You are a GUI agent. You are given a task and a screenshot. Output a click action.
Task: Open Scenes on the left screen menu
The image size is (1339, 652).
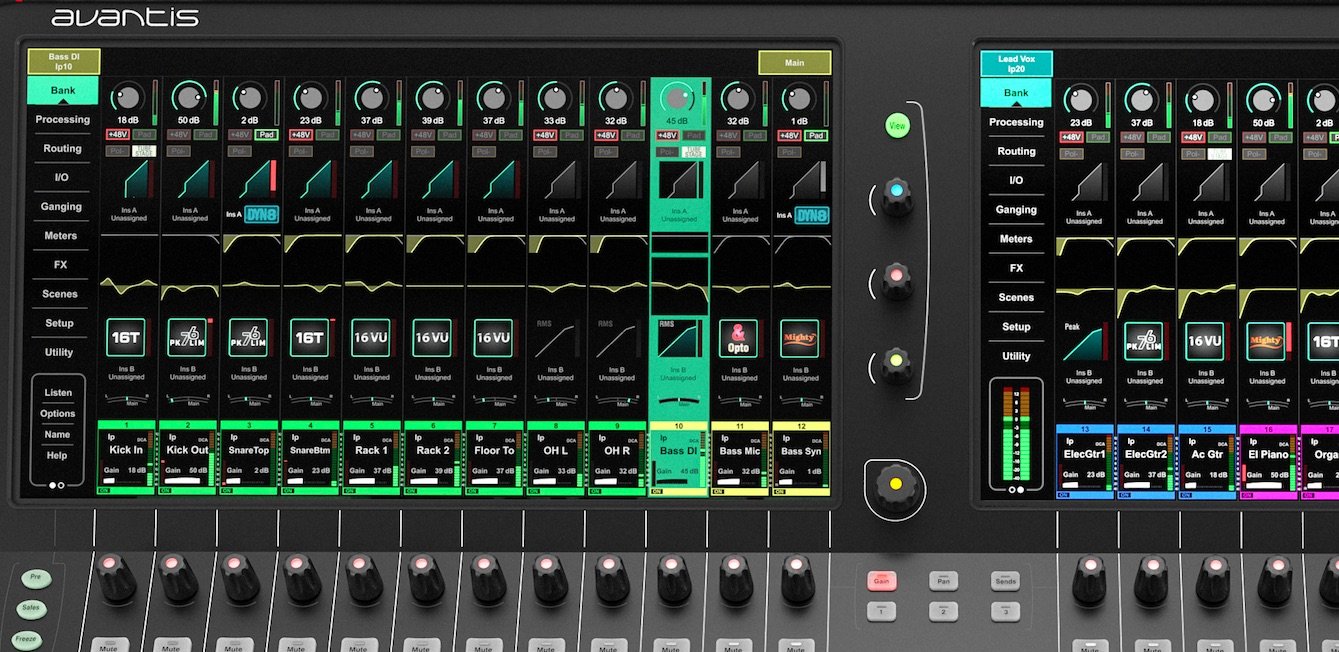coord(59,294)
